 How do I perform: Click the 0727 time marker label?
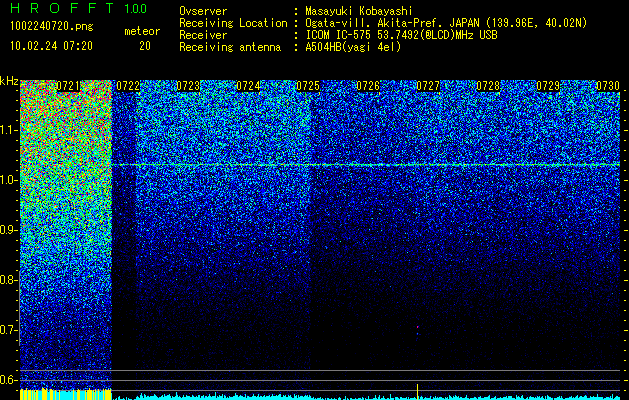click(428, 86)
